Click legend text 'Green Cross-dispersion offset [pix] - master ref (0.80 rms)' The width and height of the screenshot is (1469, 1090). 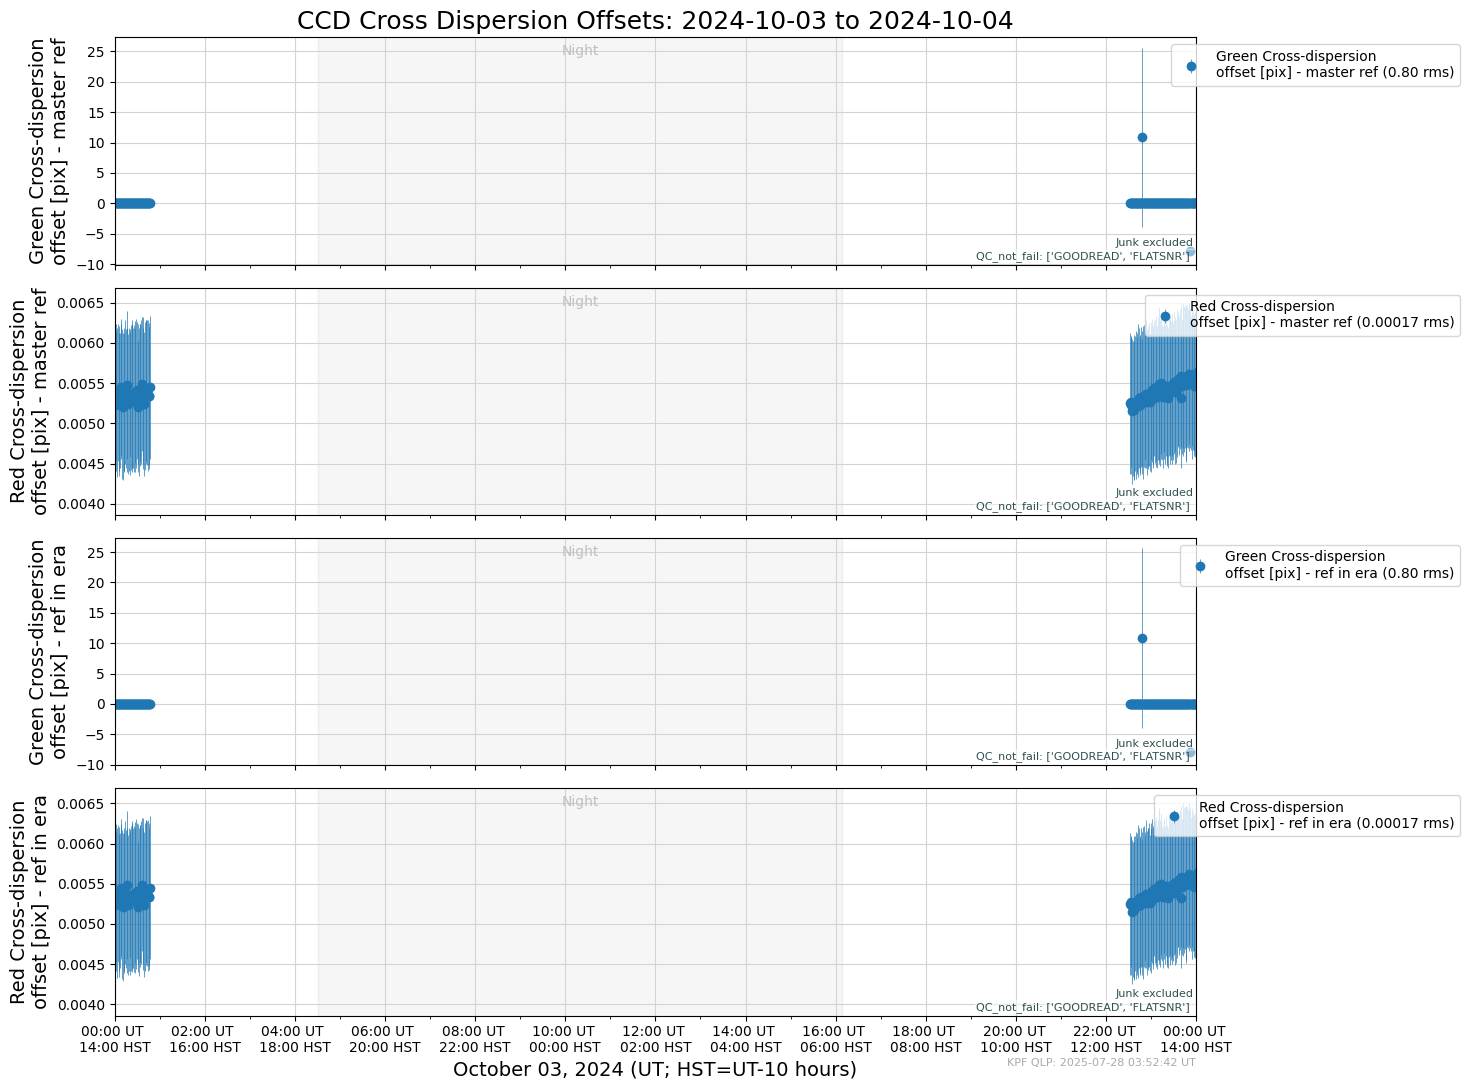click(1335, 65)
